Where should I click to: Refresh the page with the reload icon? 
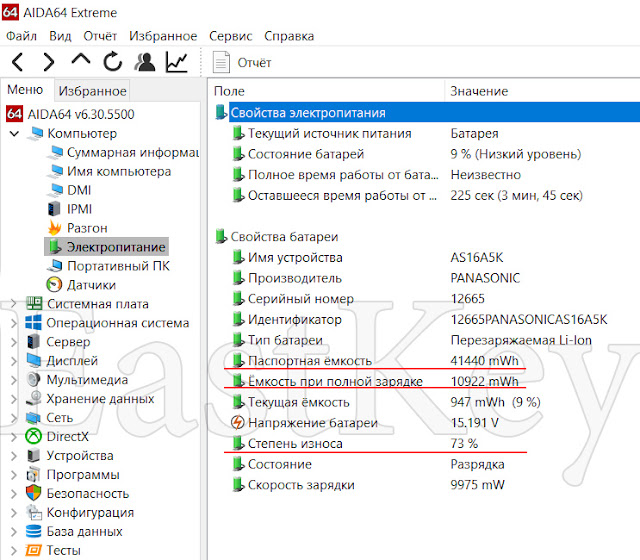(112, 62)
